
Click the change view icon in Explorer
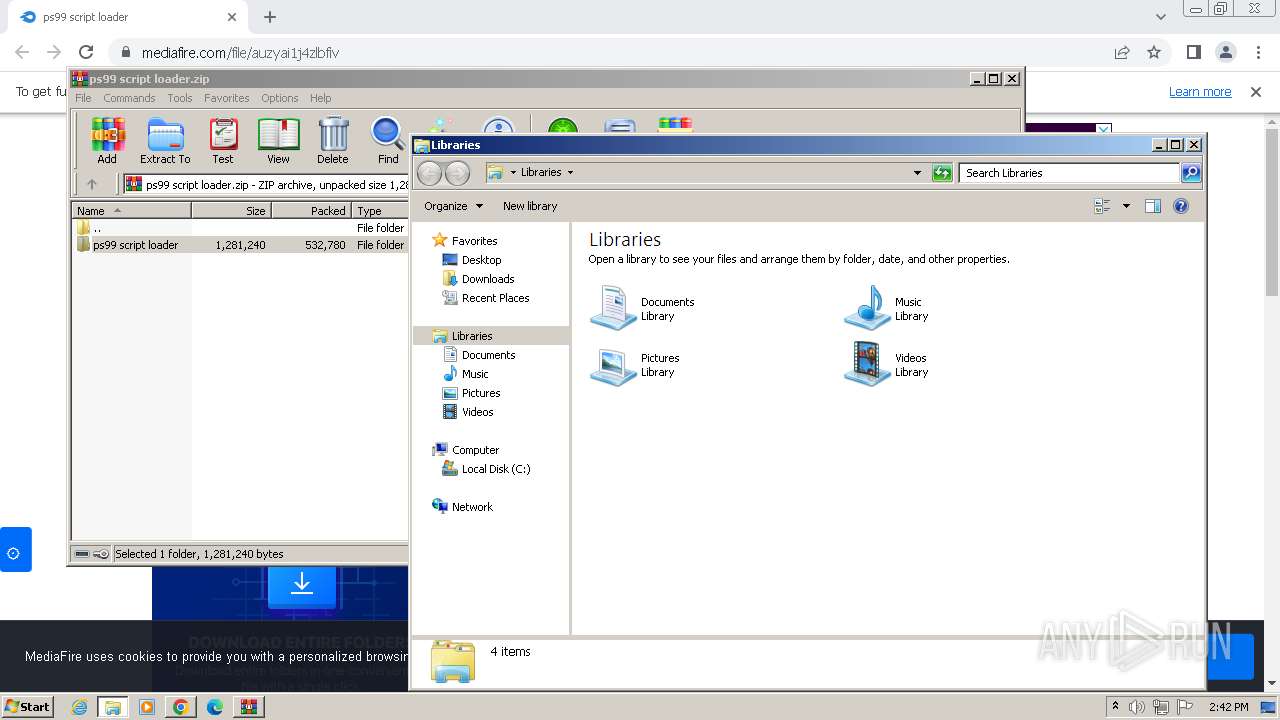[x=1103, y=206]
